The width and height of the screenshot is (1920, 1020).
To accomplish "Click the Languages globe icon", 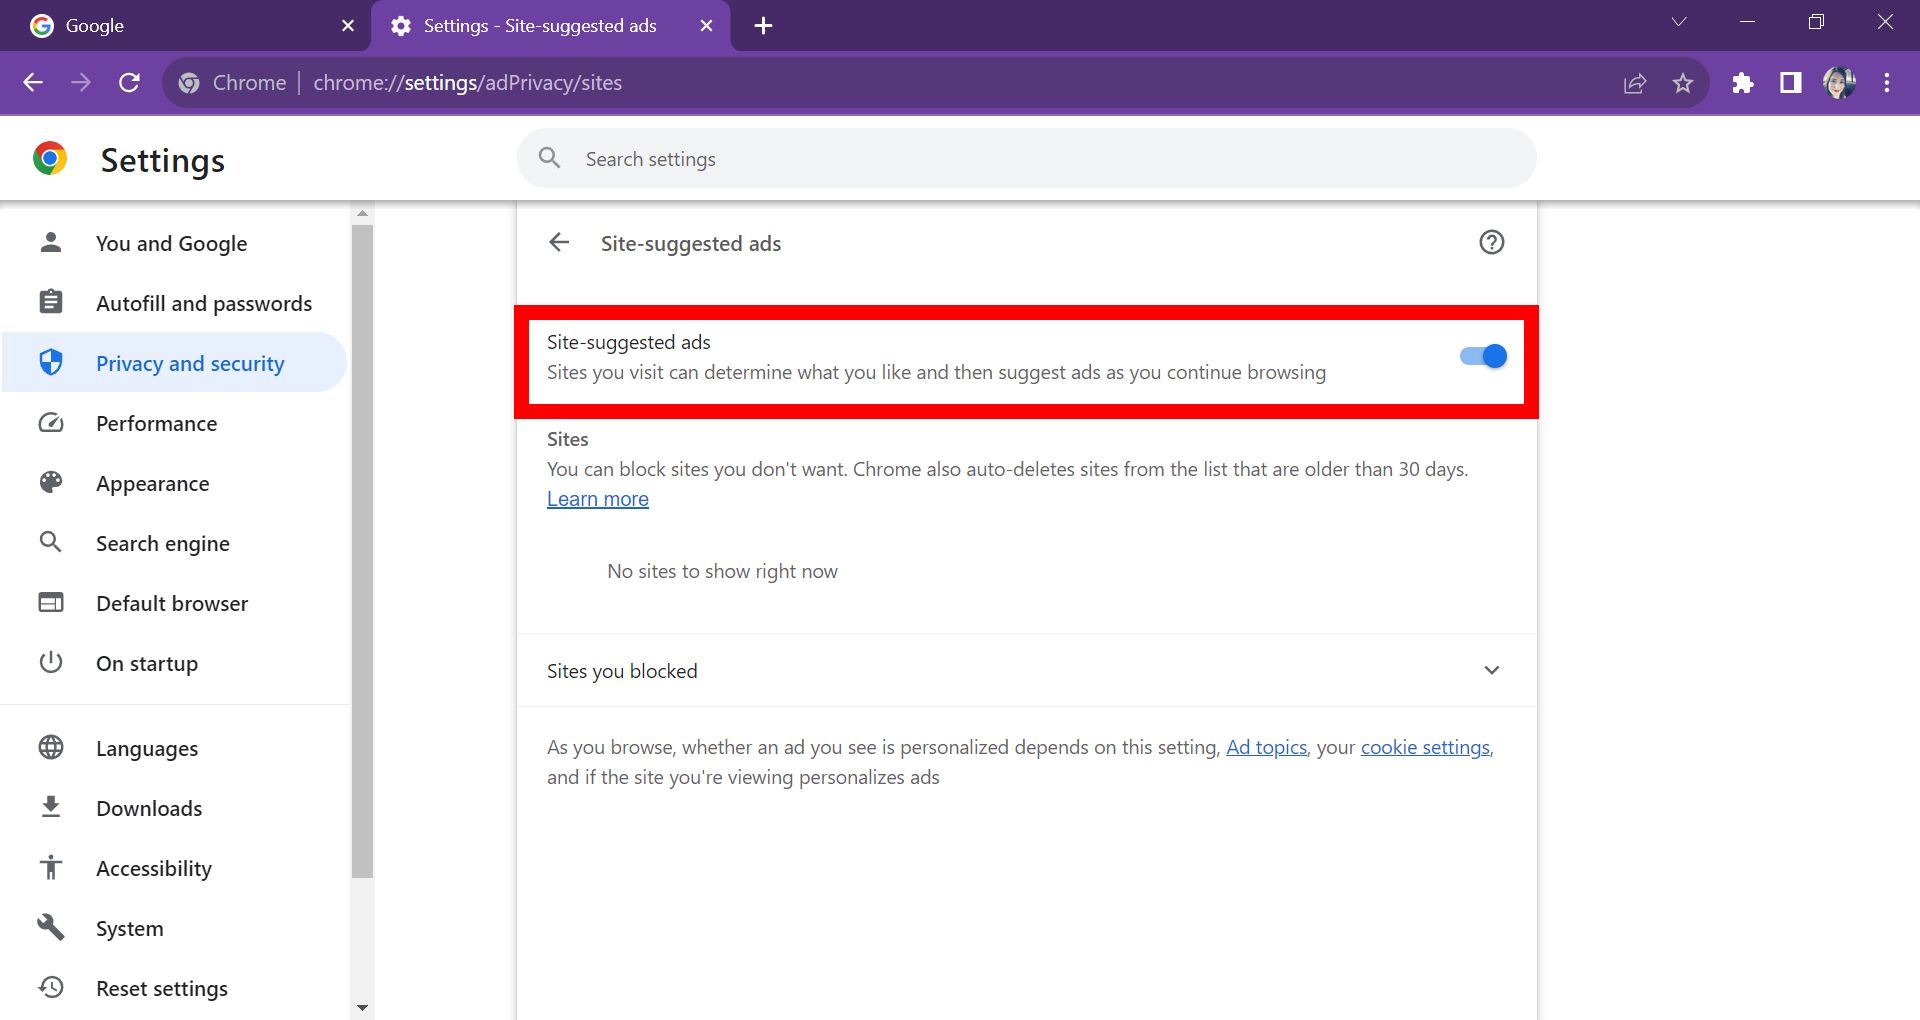I will tap(50, 747).
